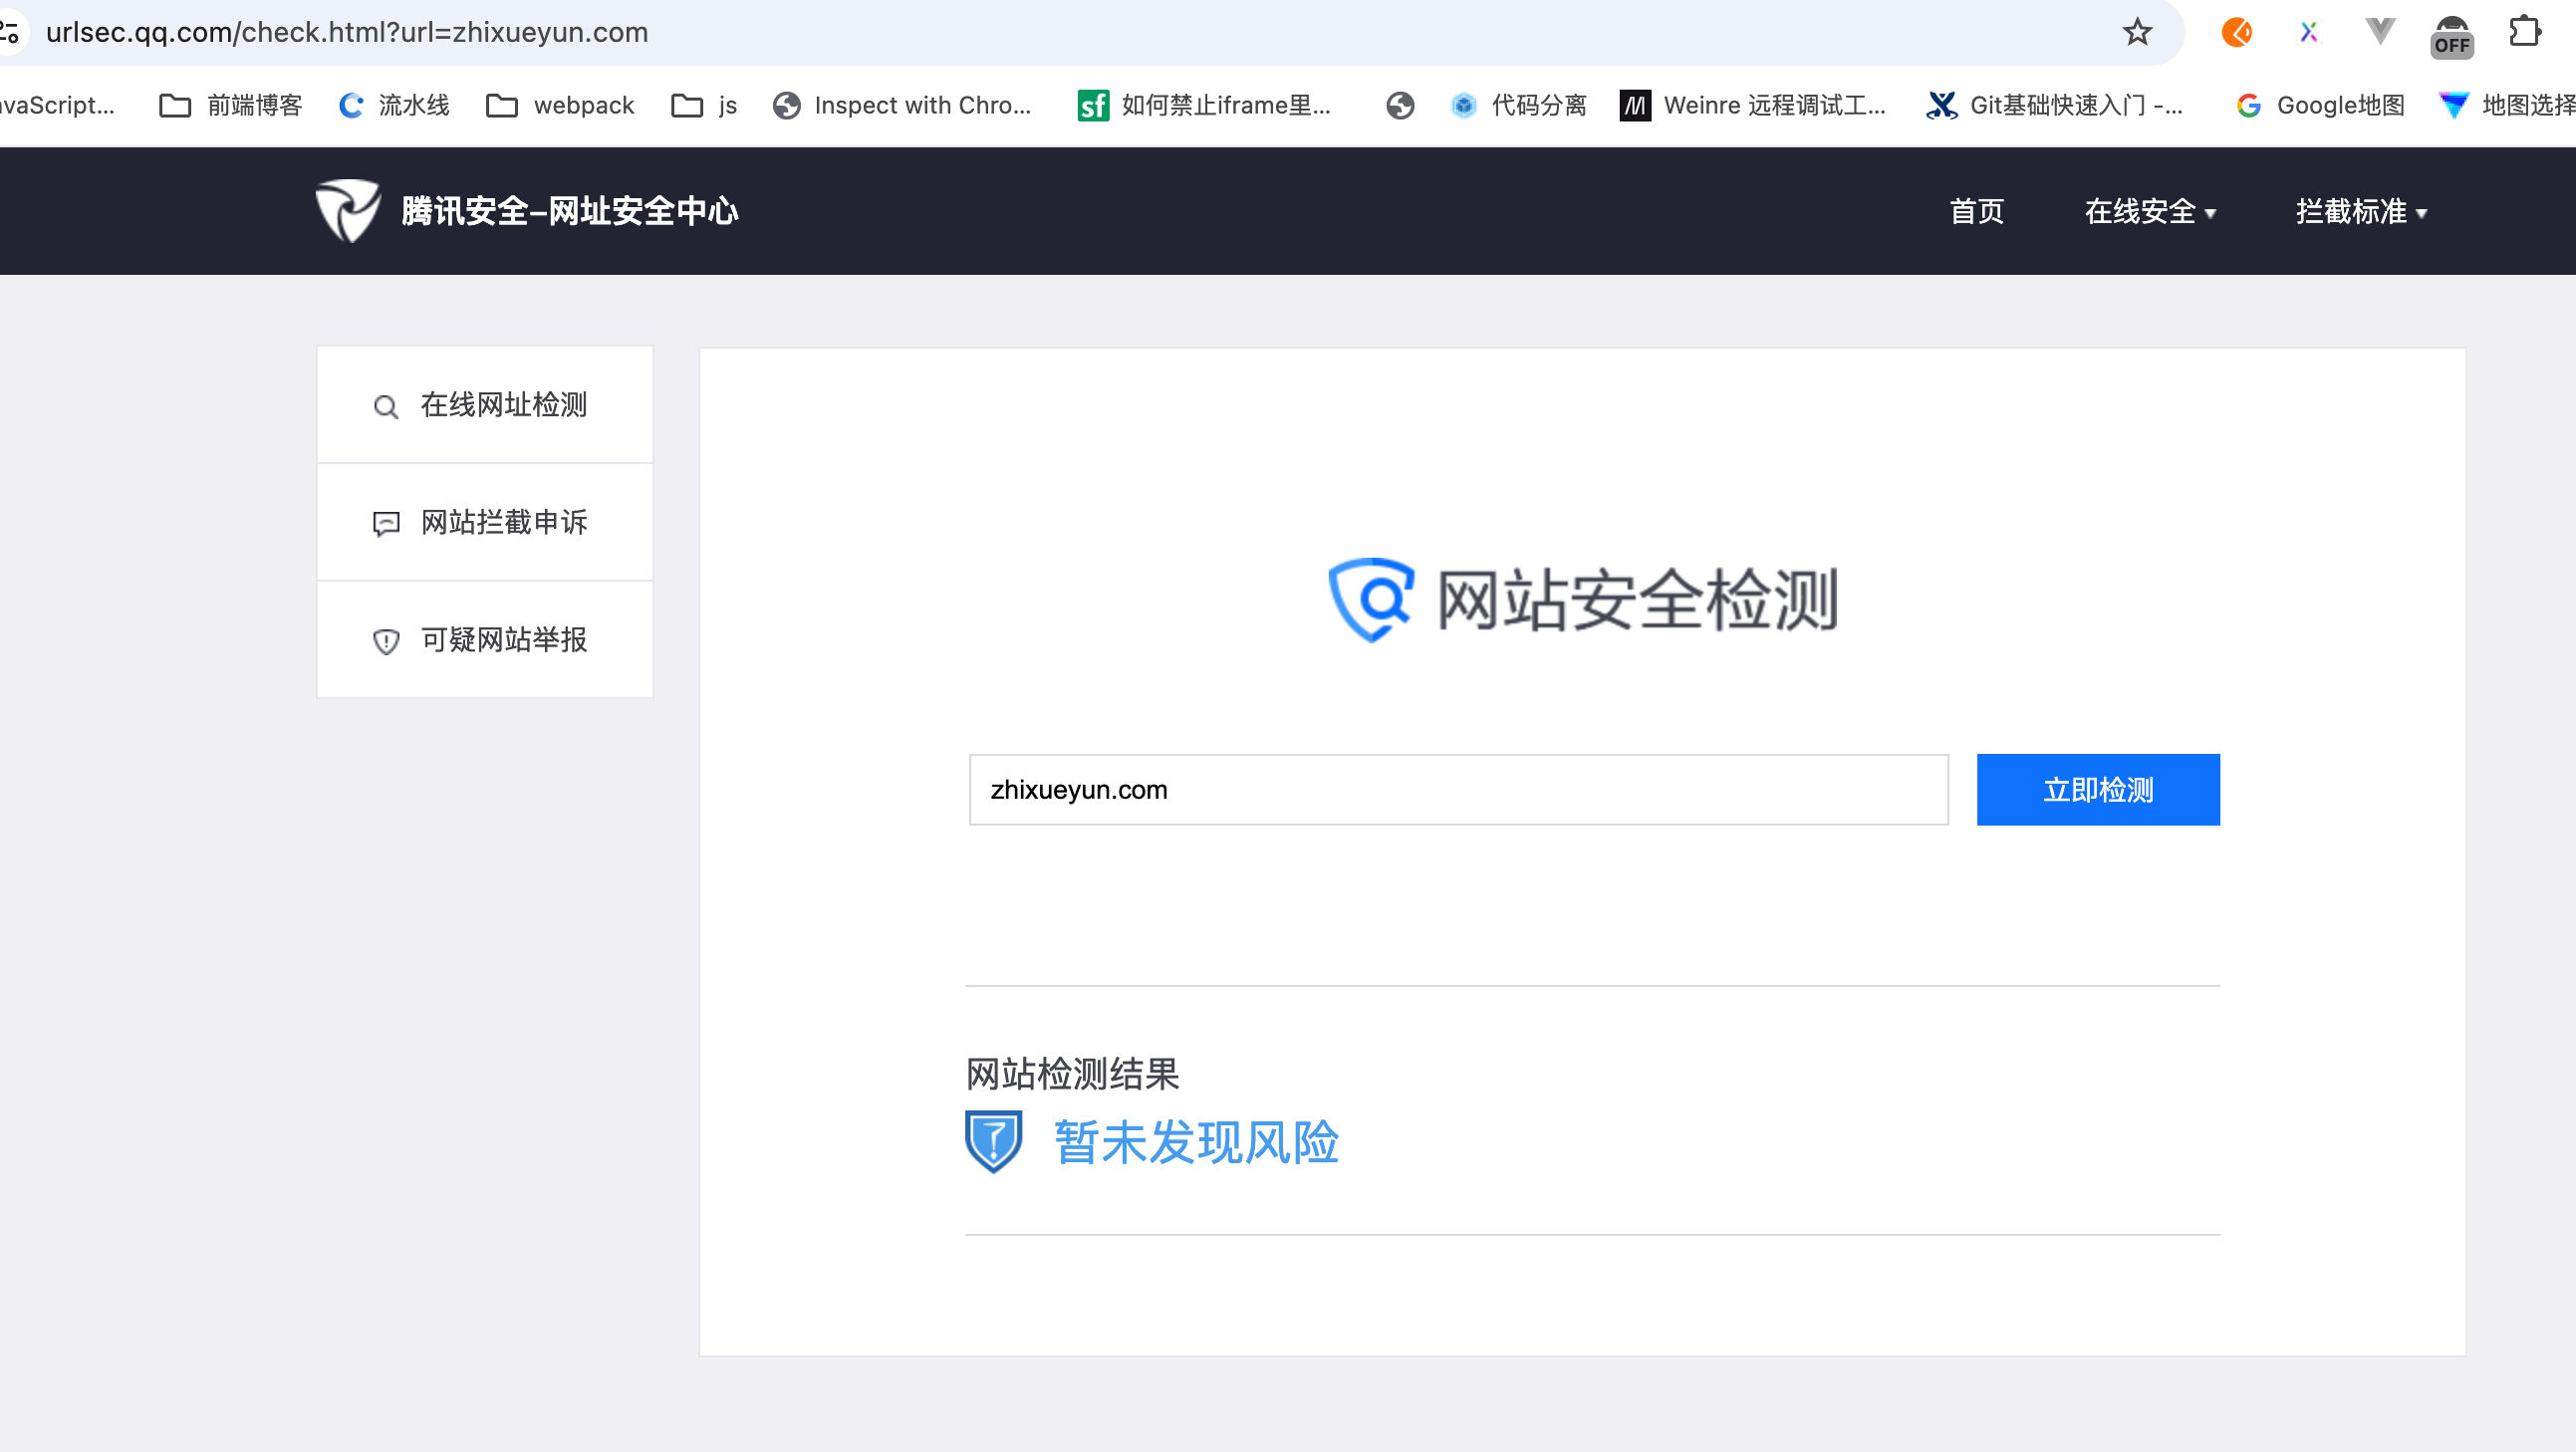
Task: Open the 前端博客 bookmark folder
Action: pos(231,105)
